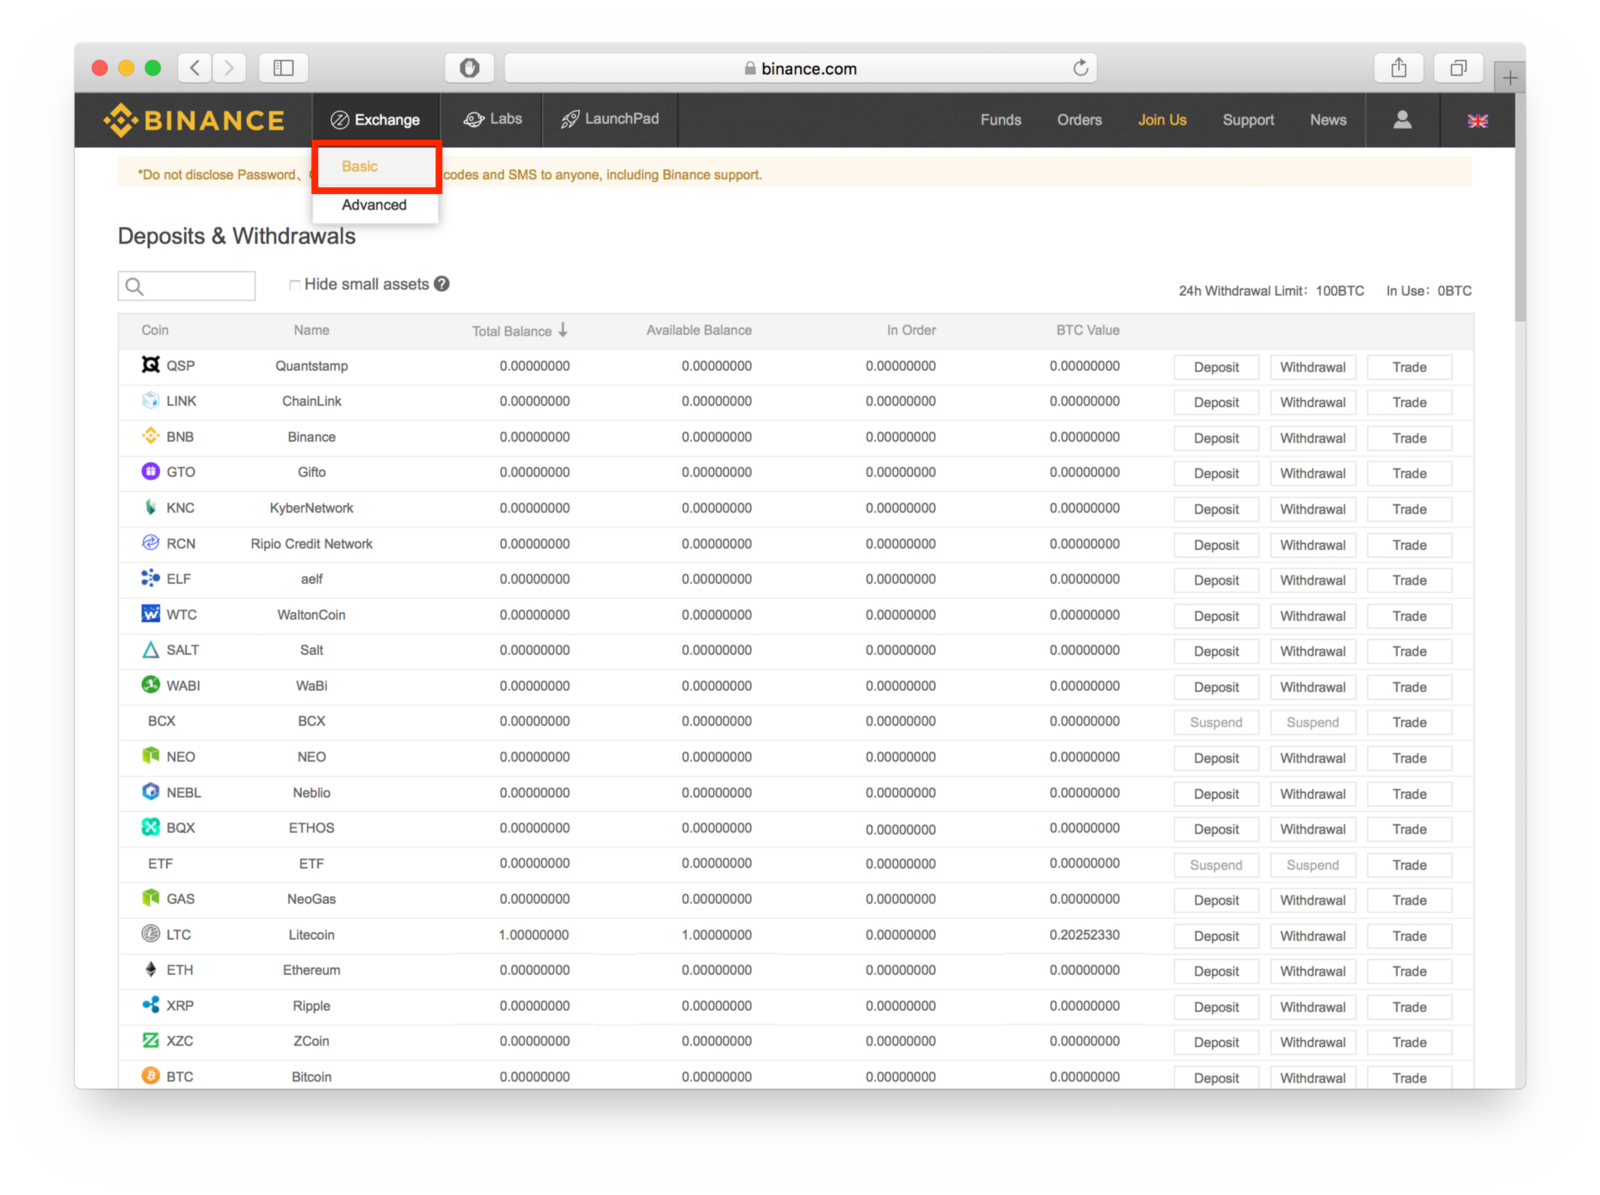Reload the page in Safari

pos(1080,68)
